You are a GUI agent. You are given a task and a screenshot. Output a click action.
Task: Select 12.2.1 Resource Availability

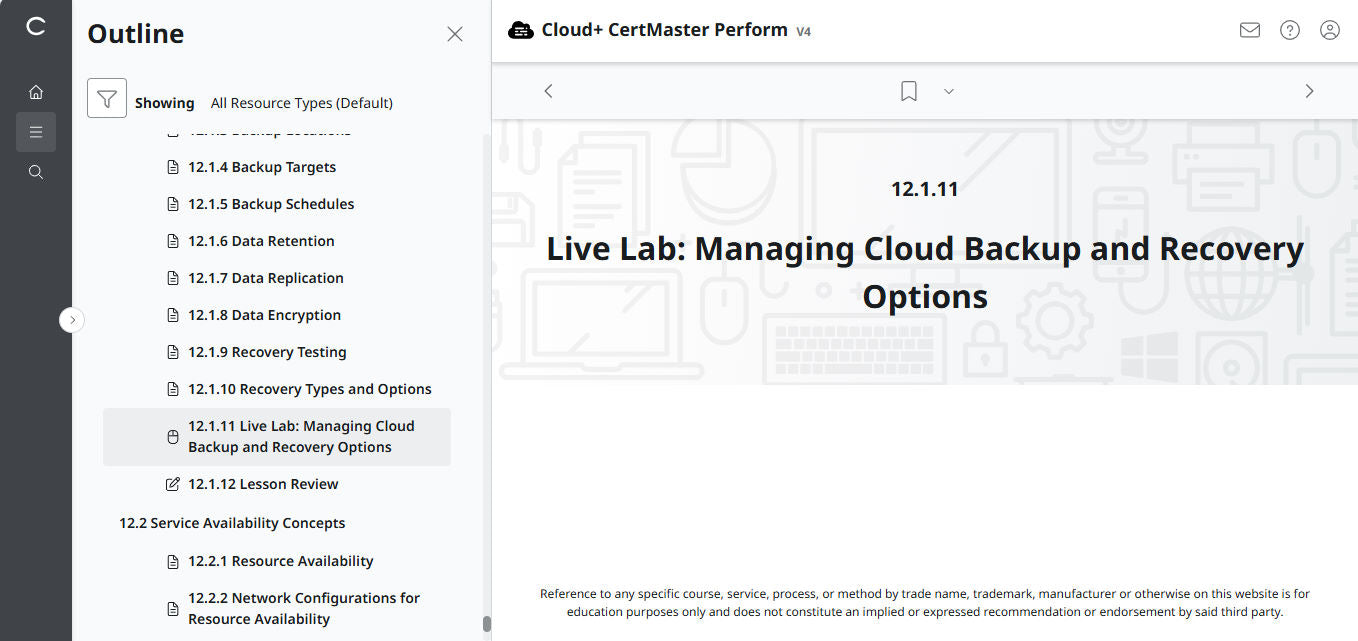[x=280, y=561]
